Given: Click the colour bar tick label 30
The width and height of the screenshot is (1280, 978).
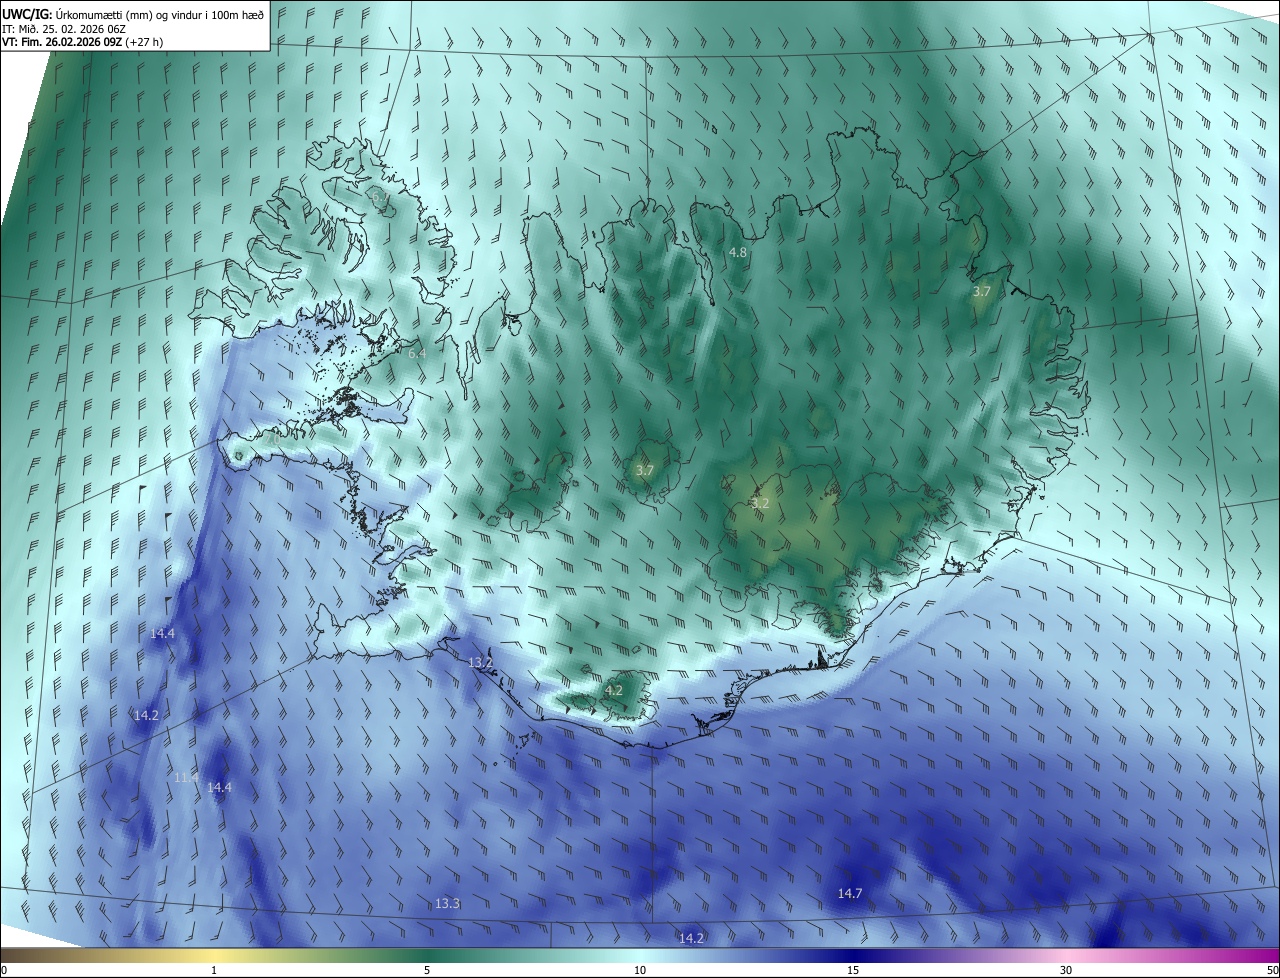Looking at the screenshot, I should click(1066, 970).
